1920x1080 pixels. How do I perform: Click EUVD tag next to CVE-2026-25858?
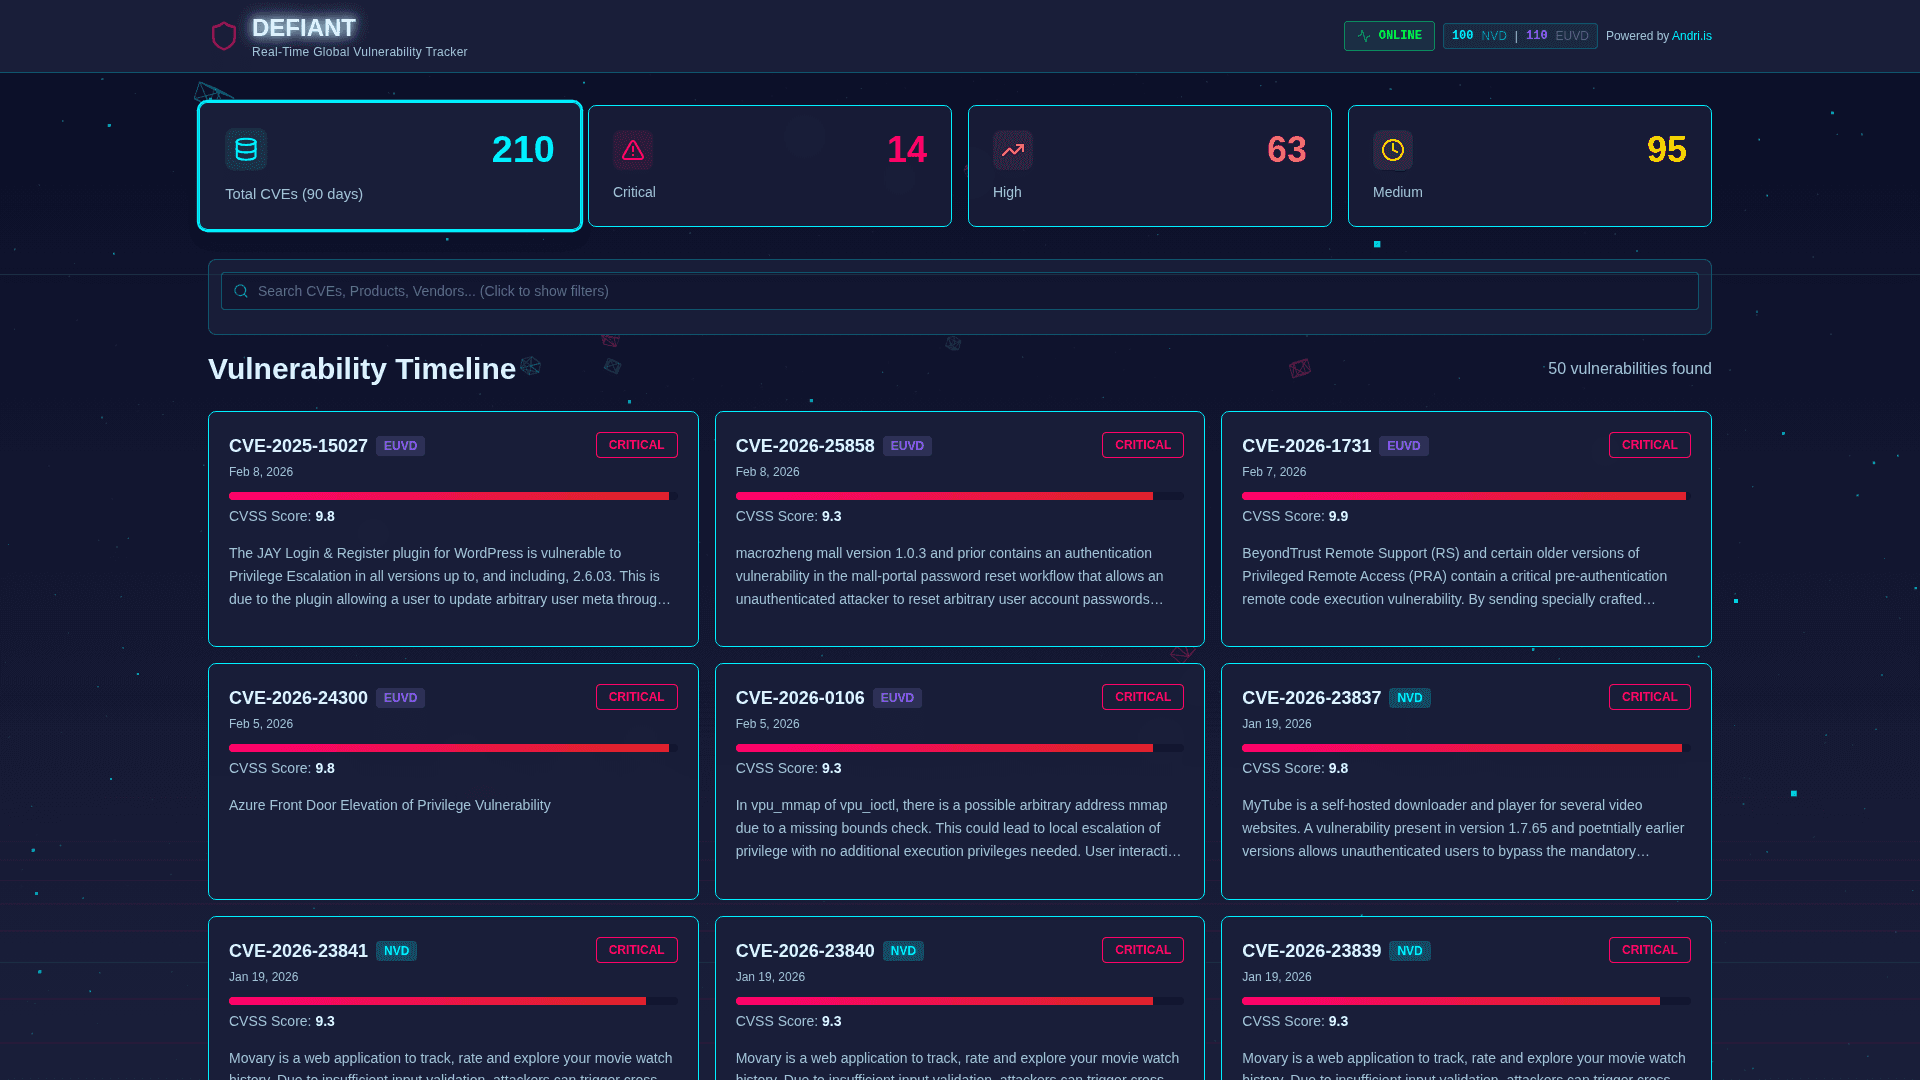tap(907, 446)
